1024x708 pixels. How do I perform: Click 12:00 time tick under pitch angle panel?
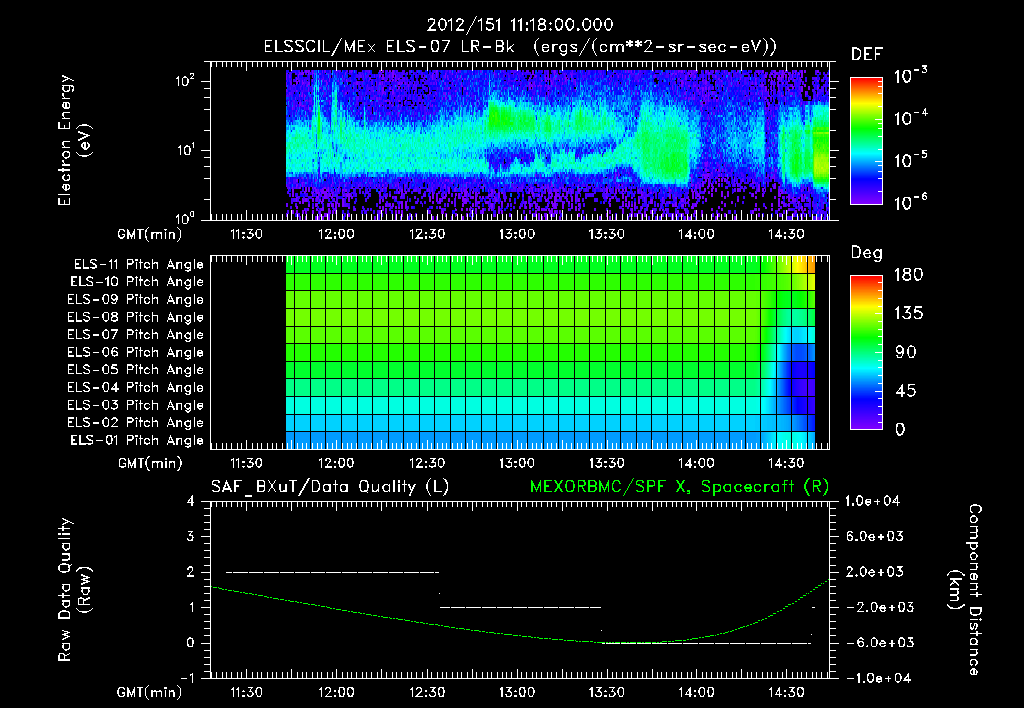(x=336, y=464)
